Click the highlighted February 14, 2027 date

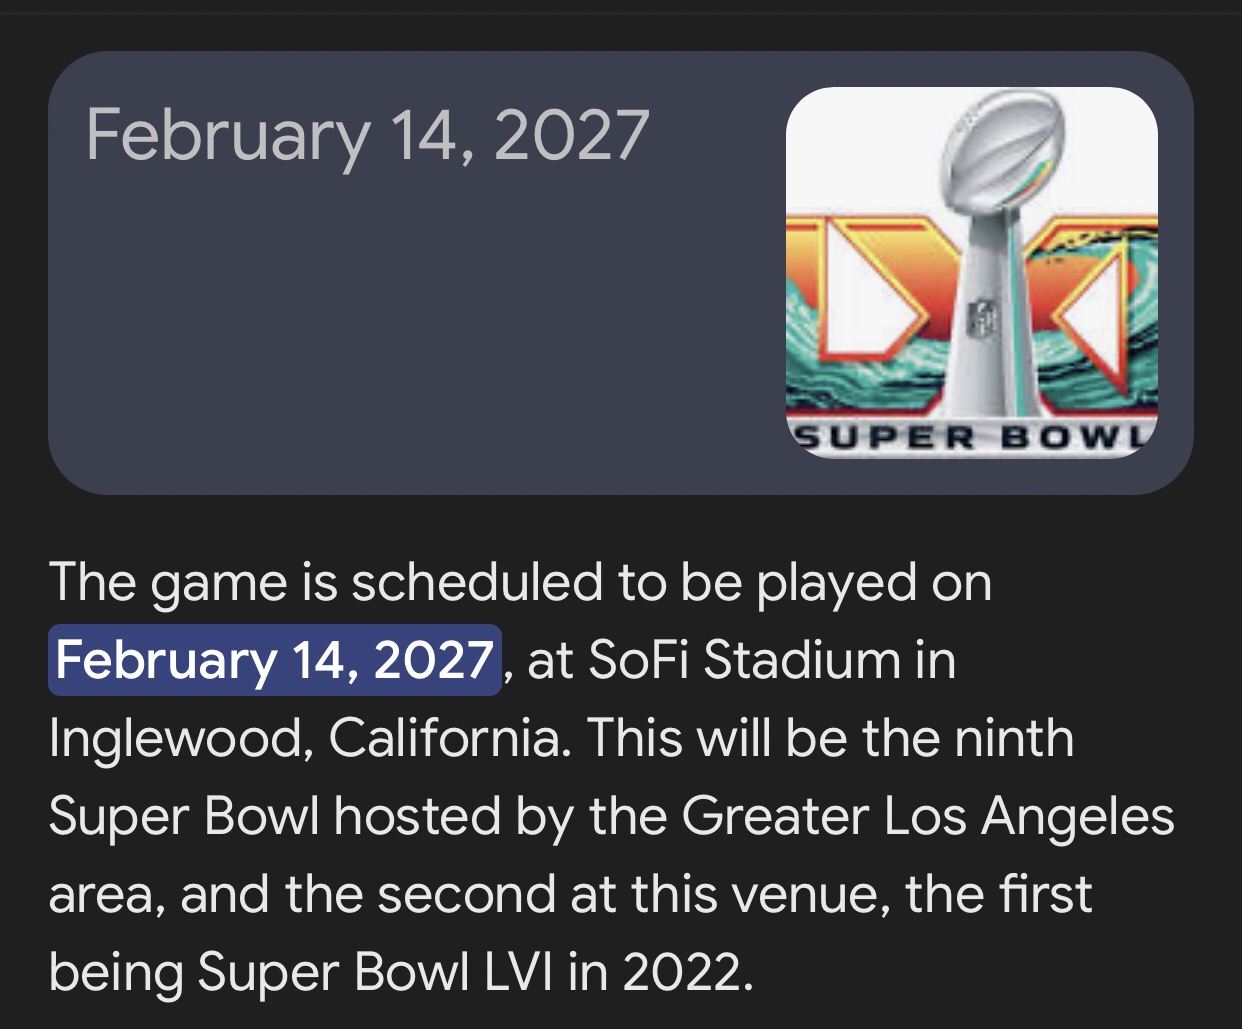click(274, 660)
